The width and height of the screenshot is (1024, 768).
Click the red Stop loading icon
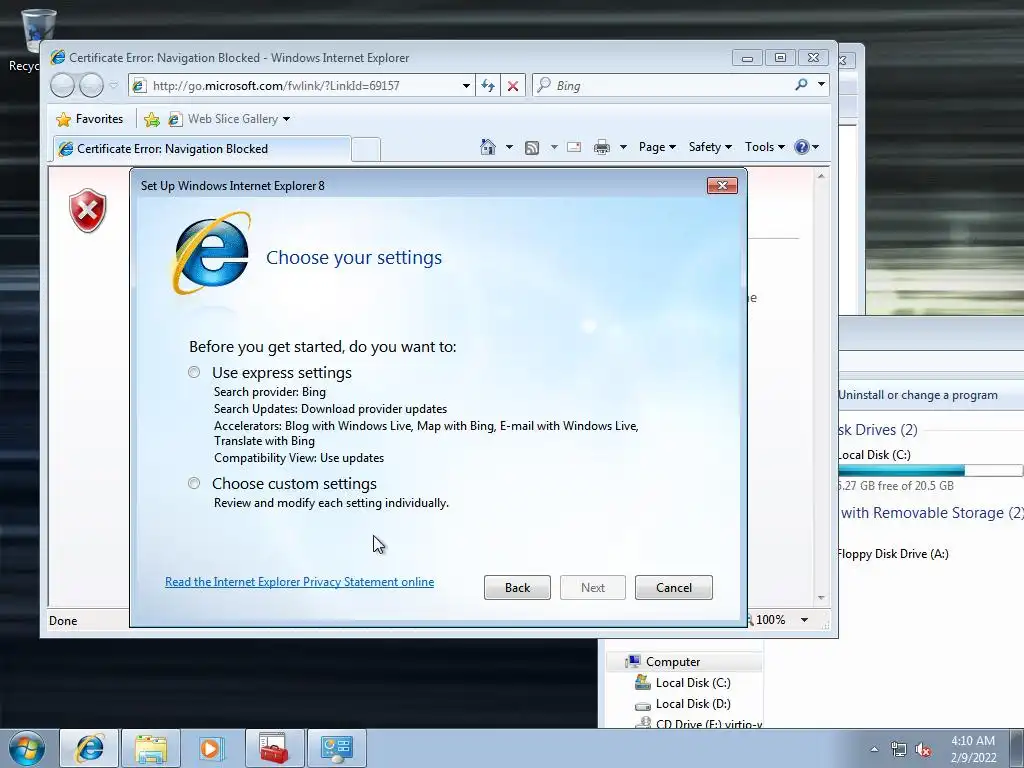tap(513, 86)
